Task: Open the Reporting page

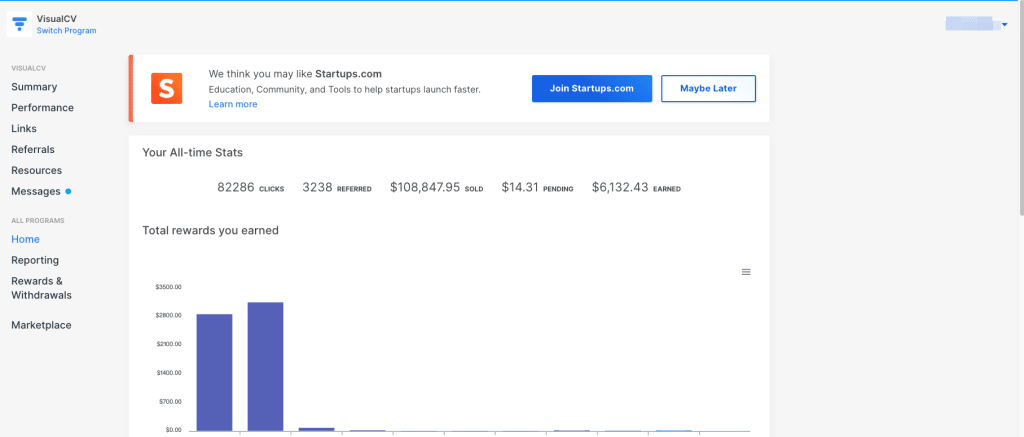Action: 35,260
